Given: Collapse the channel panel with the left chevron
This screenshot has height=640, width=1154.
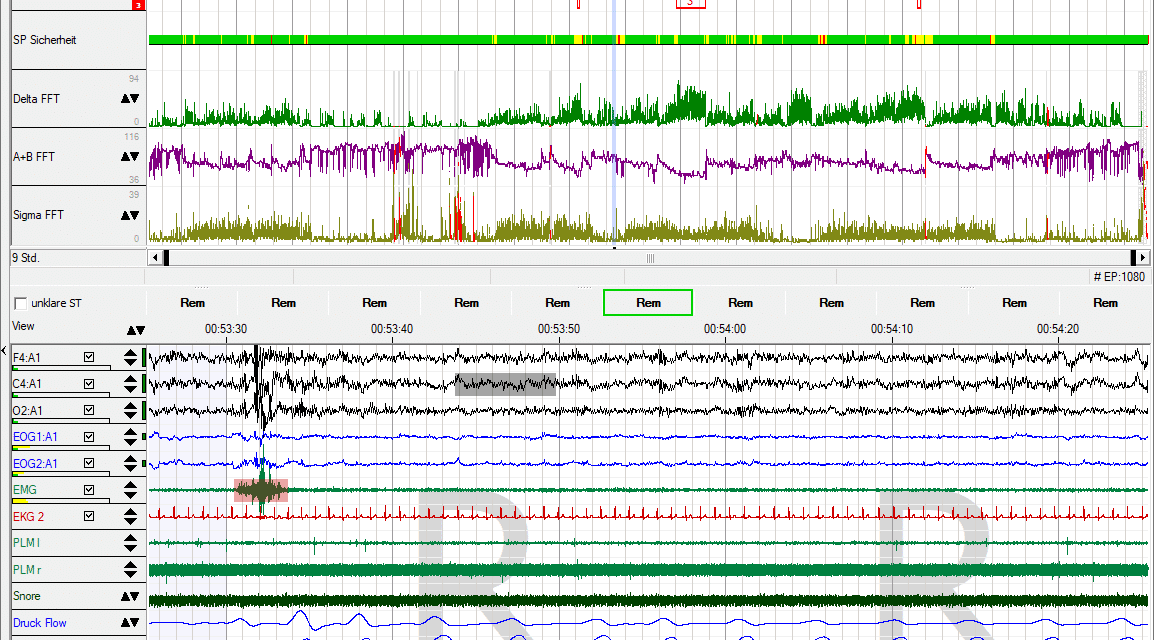Looking at the screenshot, I should coord(4,351).
